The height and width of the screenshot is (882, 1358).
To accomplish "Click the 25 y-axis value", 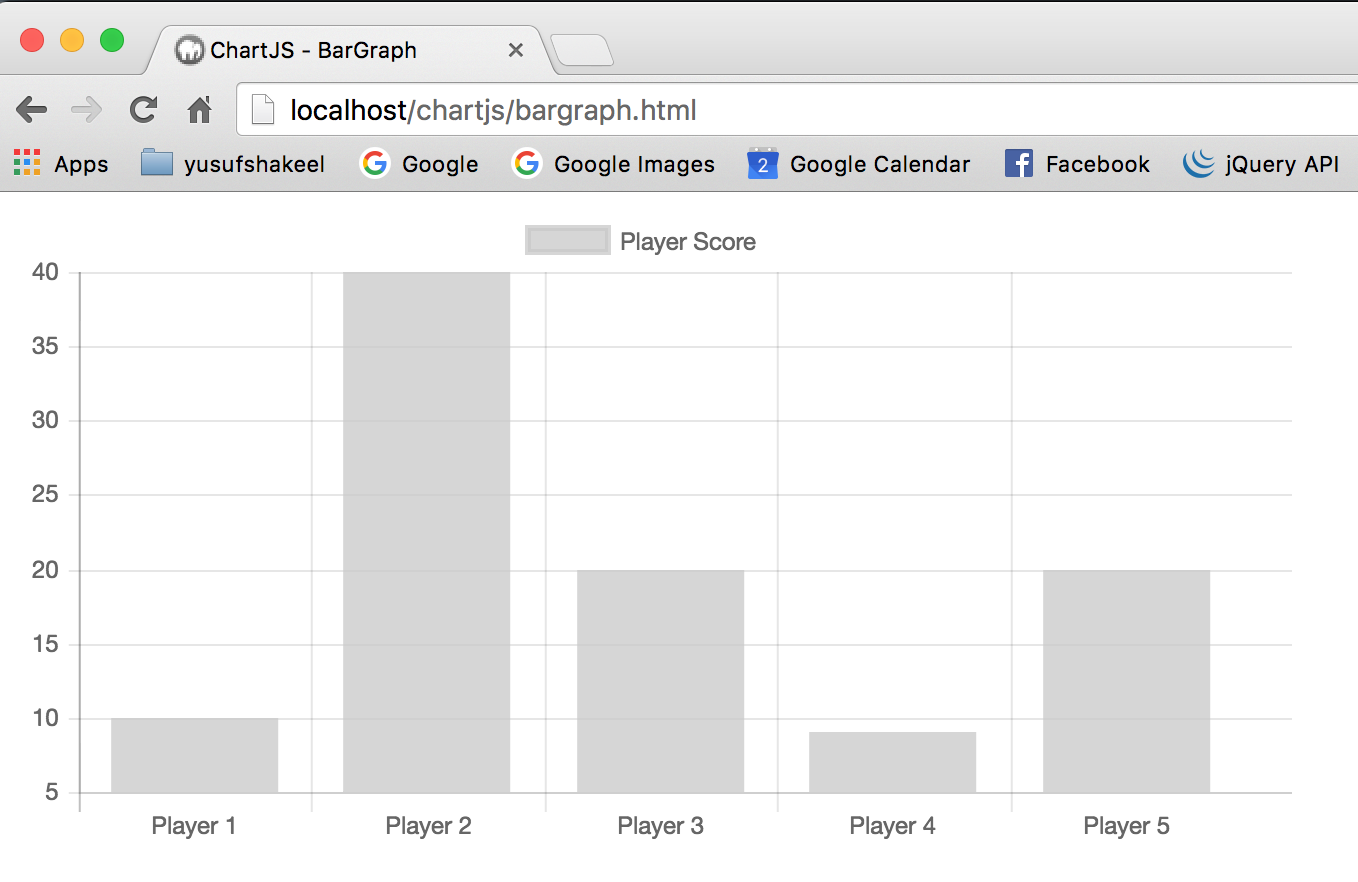I will tap(46, 495).
